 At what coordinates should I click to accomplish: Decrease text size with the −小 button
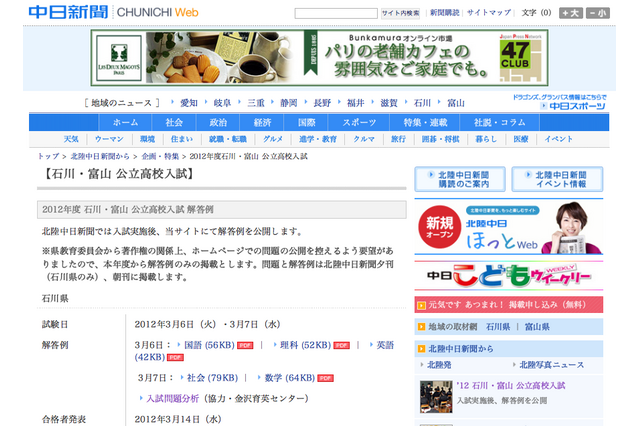(x=598, y=13)
